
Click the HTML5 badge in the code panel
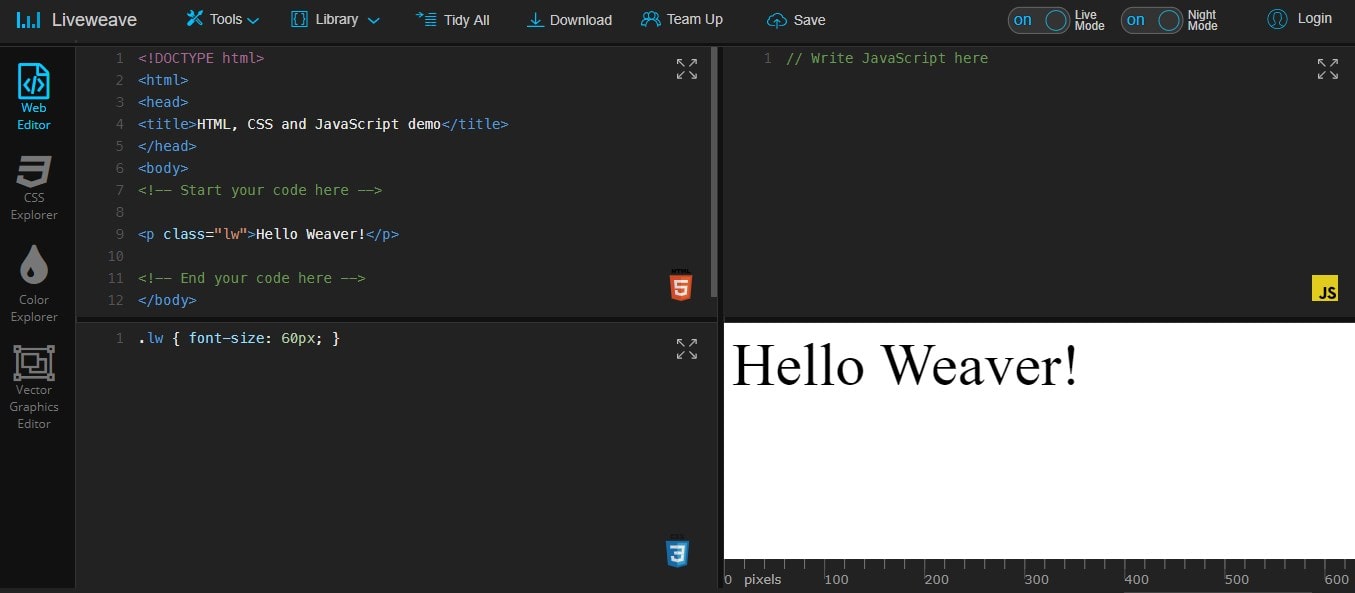coord(679,286)
